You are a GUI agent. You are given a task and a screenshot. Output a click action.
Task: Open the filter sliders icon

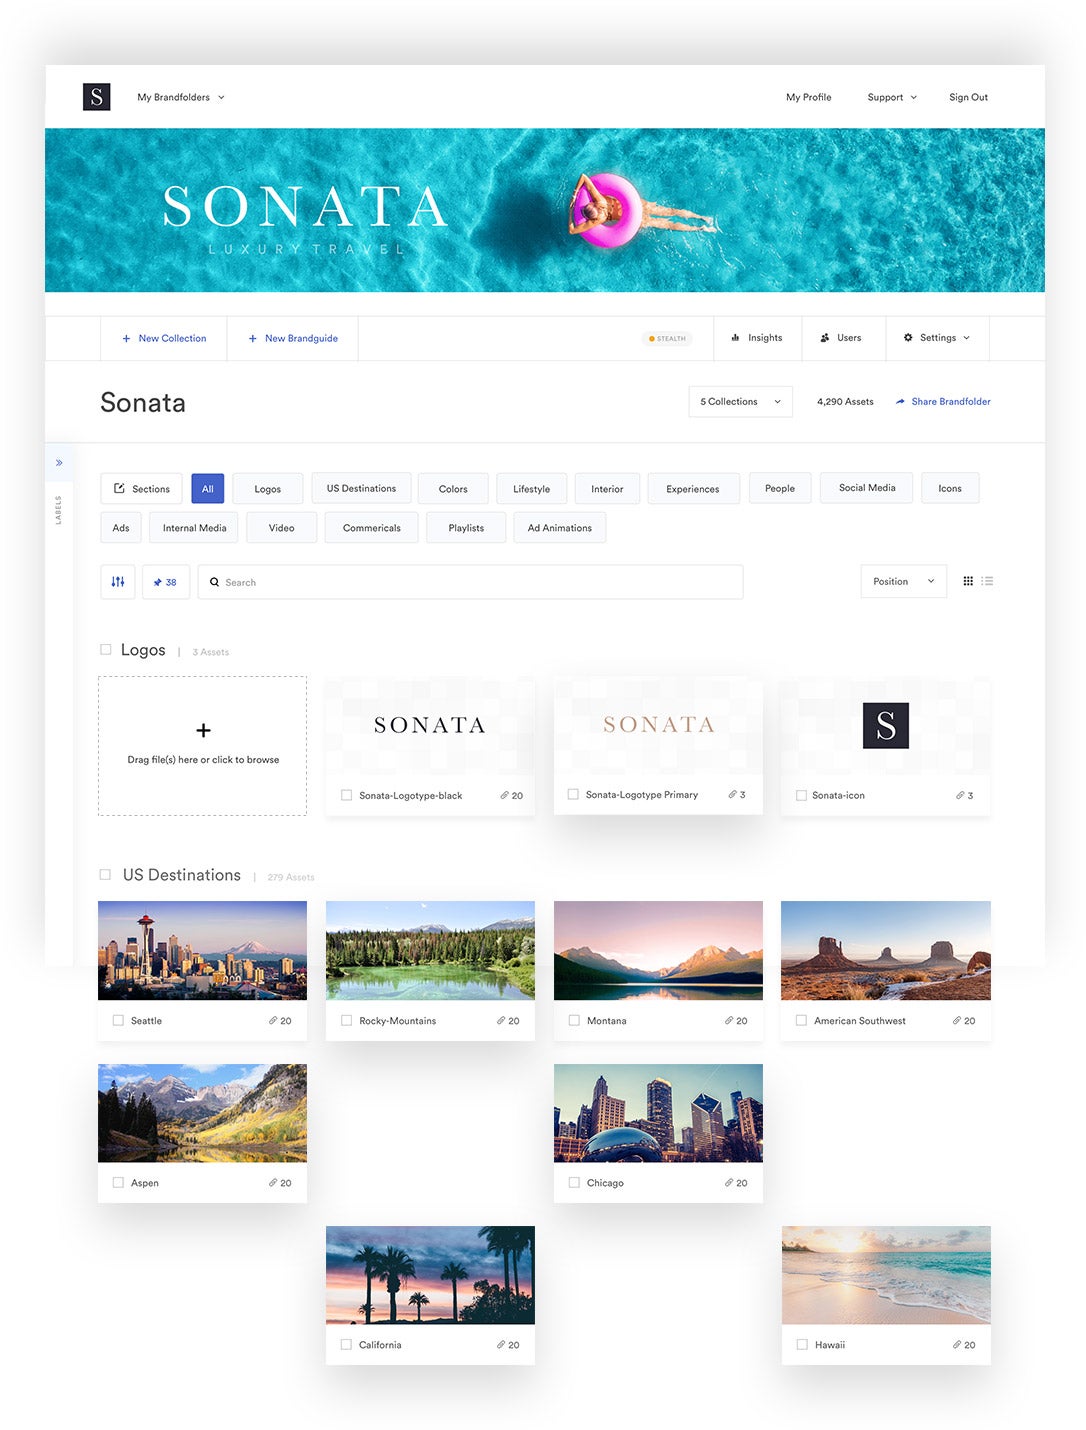[x=118, y=582]
